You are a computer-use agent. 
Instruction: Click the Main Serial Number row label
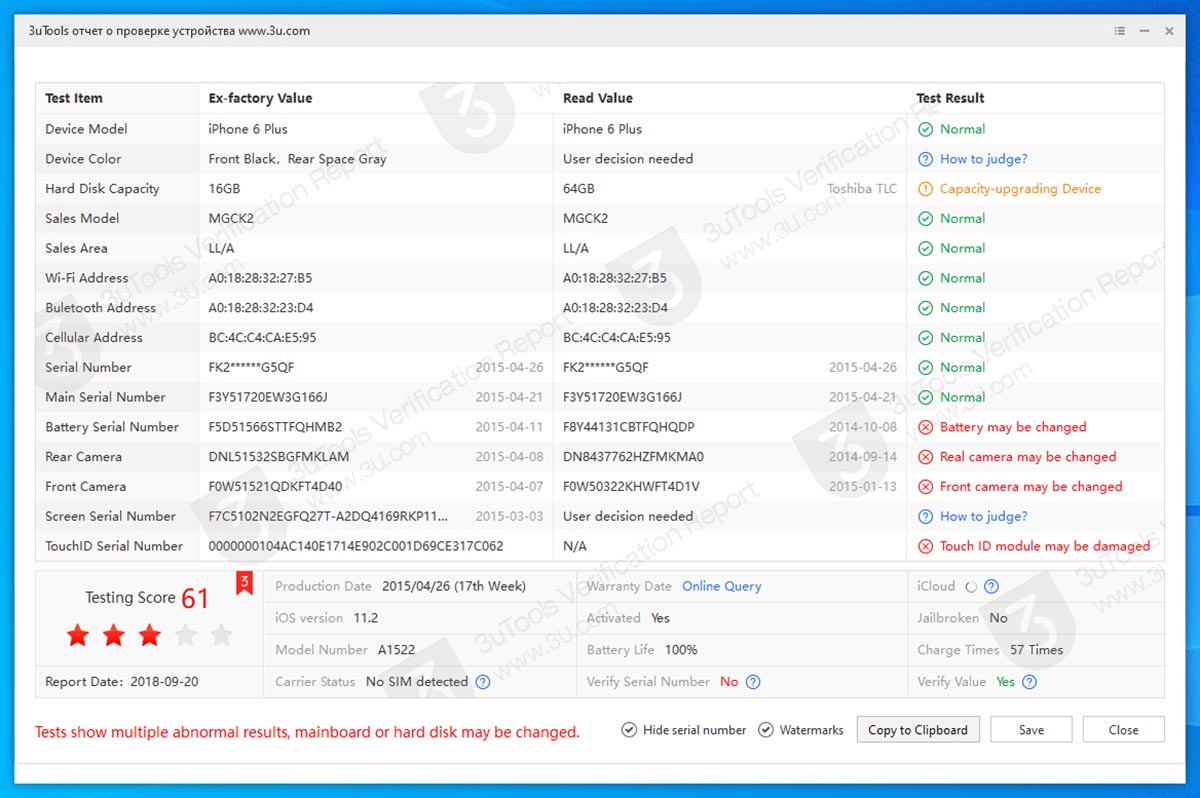point(105,397)
